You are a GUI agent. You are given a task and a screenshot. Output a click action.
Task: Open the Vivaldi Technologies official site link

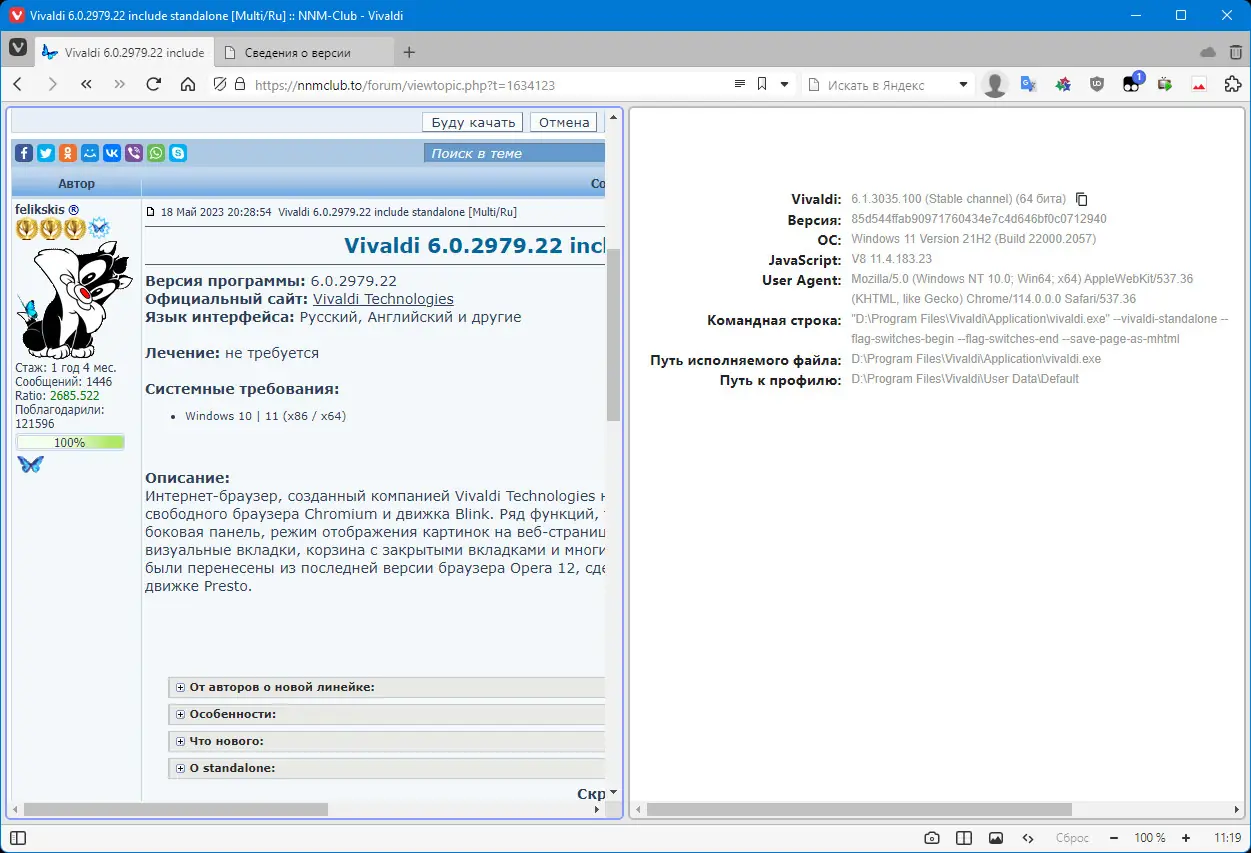pos(383,299)
